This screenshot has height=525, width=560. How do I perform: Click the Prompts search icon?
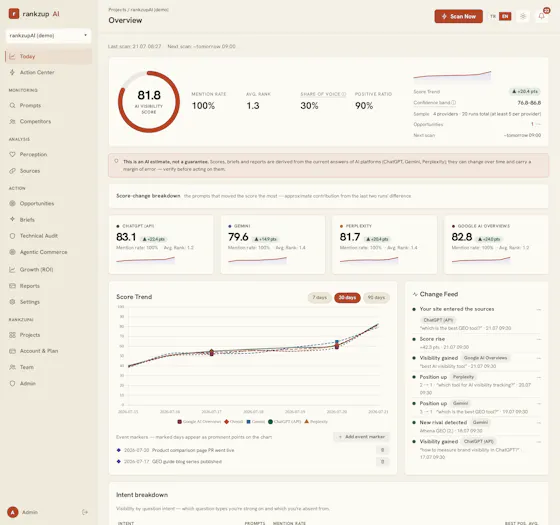pos(12,105)
